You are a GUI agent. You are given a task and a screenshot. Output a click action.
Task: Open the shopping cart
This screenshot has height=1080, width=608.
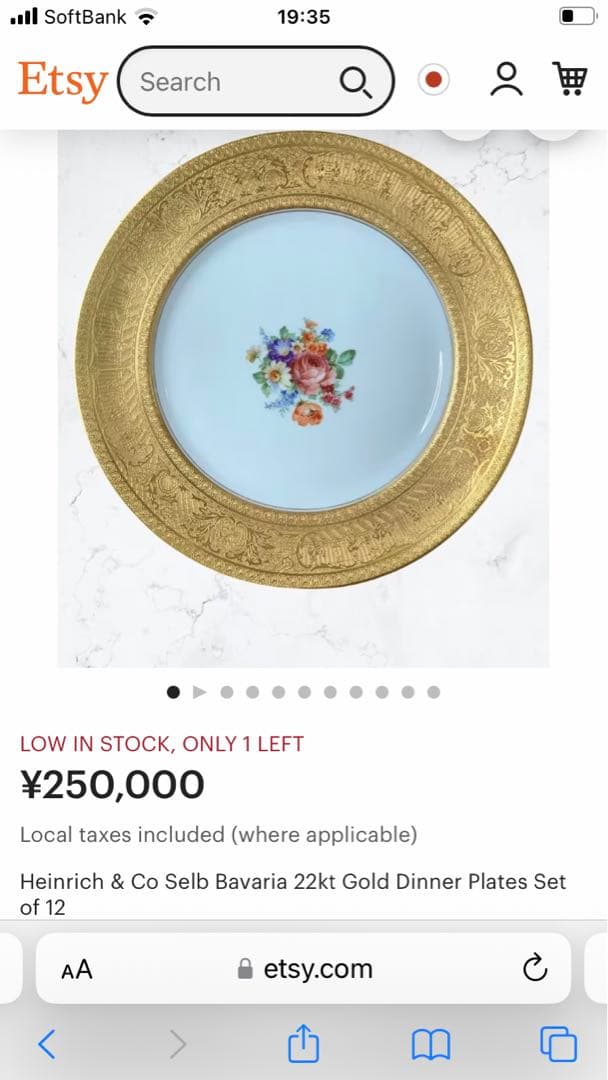(x=569, y=79)
